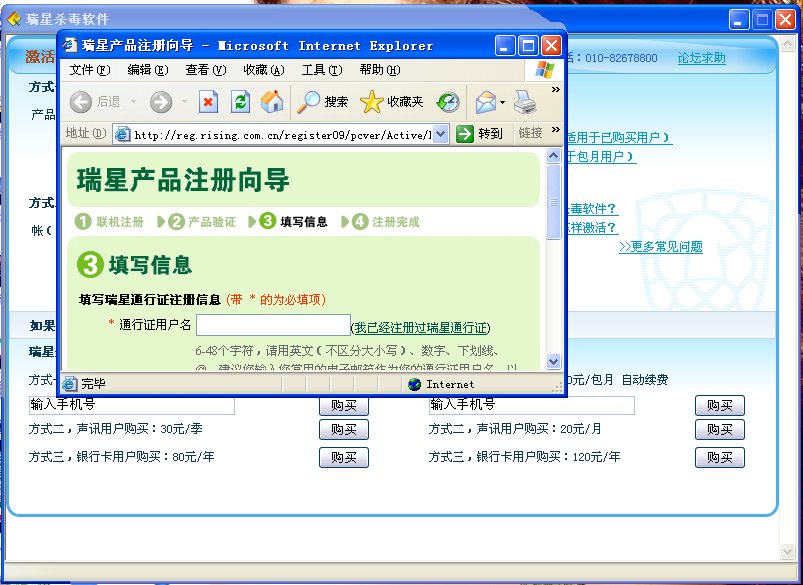Click the IE page scroll up arrow
The height and width of the screenshot is (585, 803).
[554, 156]
